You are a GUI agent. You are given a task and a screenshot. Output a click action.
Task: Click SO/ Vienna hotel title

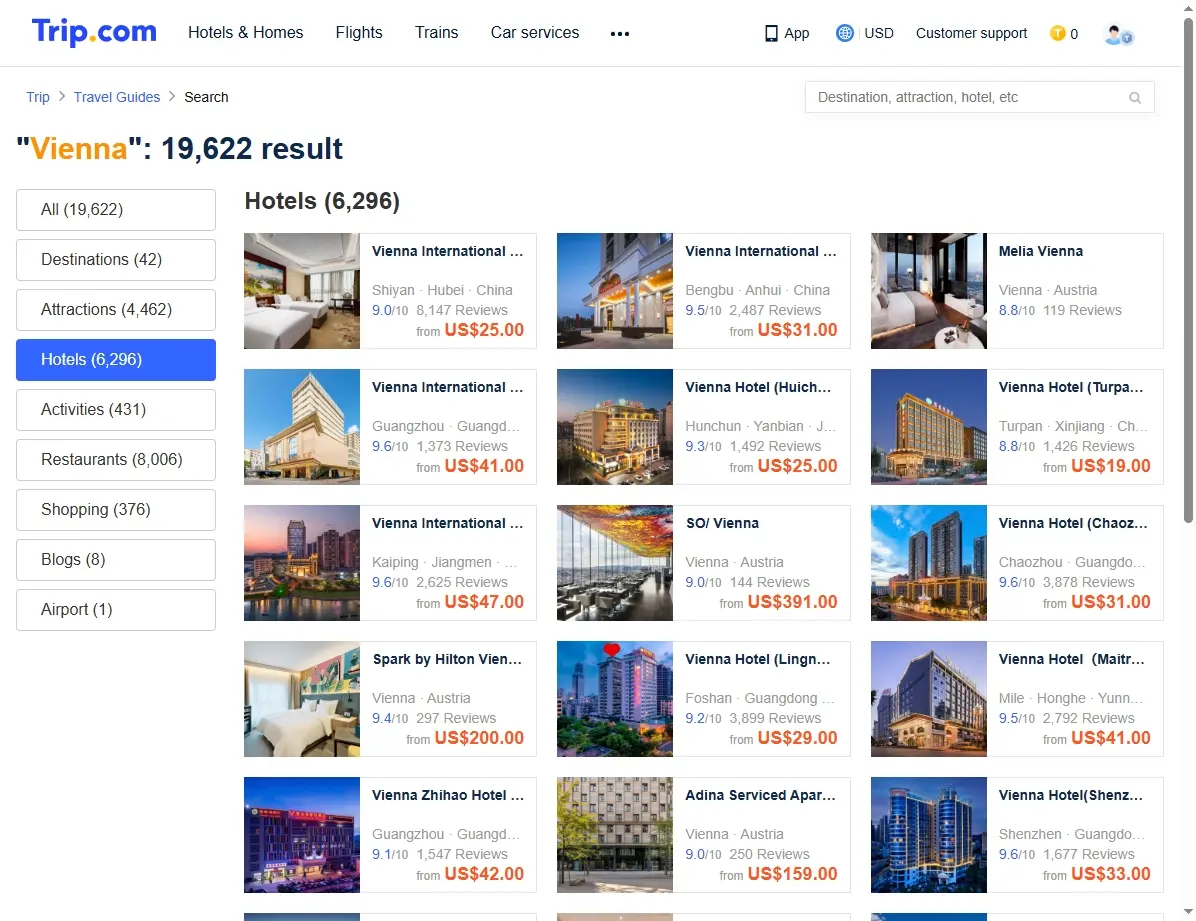coord(722,523)
